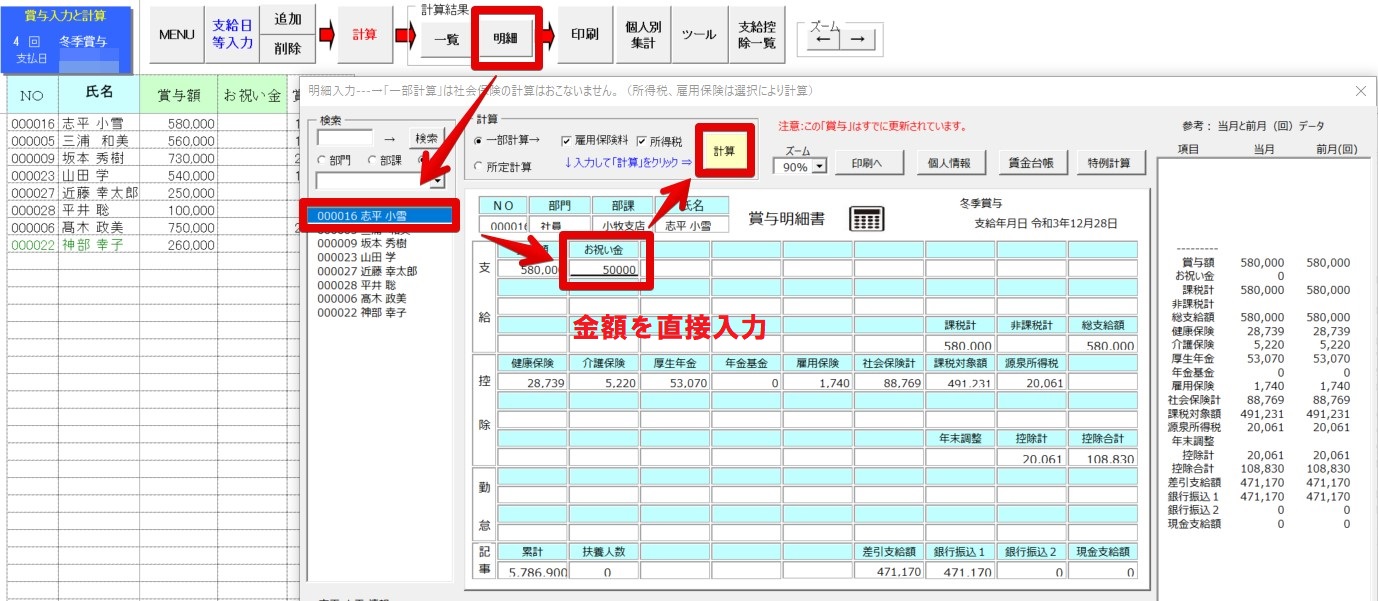Screen dimensions: 1378x601
Task: Open the ツール toolbar button
Action: [698, 35]
